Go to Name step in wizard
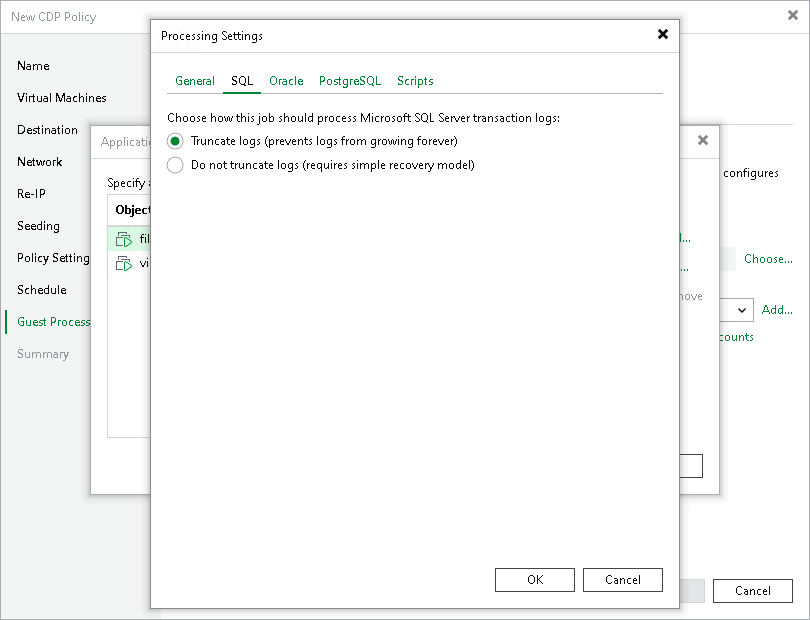 coord(33,66)
